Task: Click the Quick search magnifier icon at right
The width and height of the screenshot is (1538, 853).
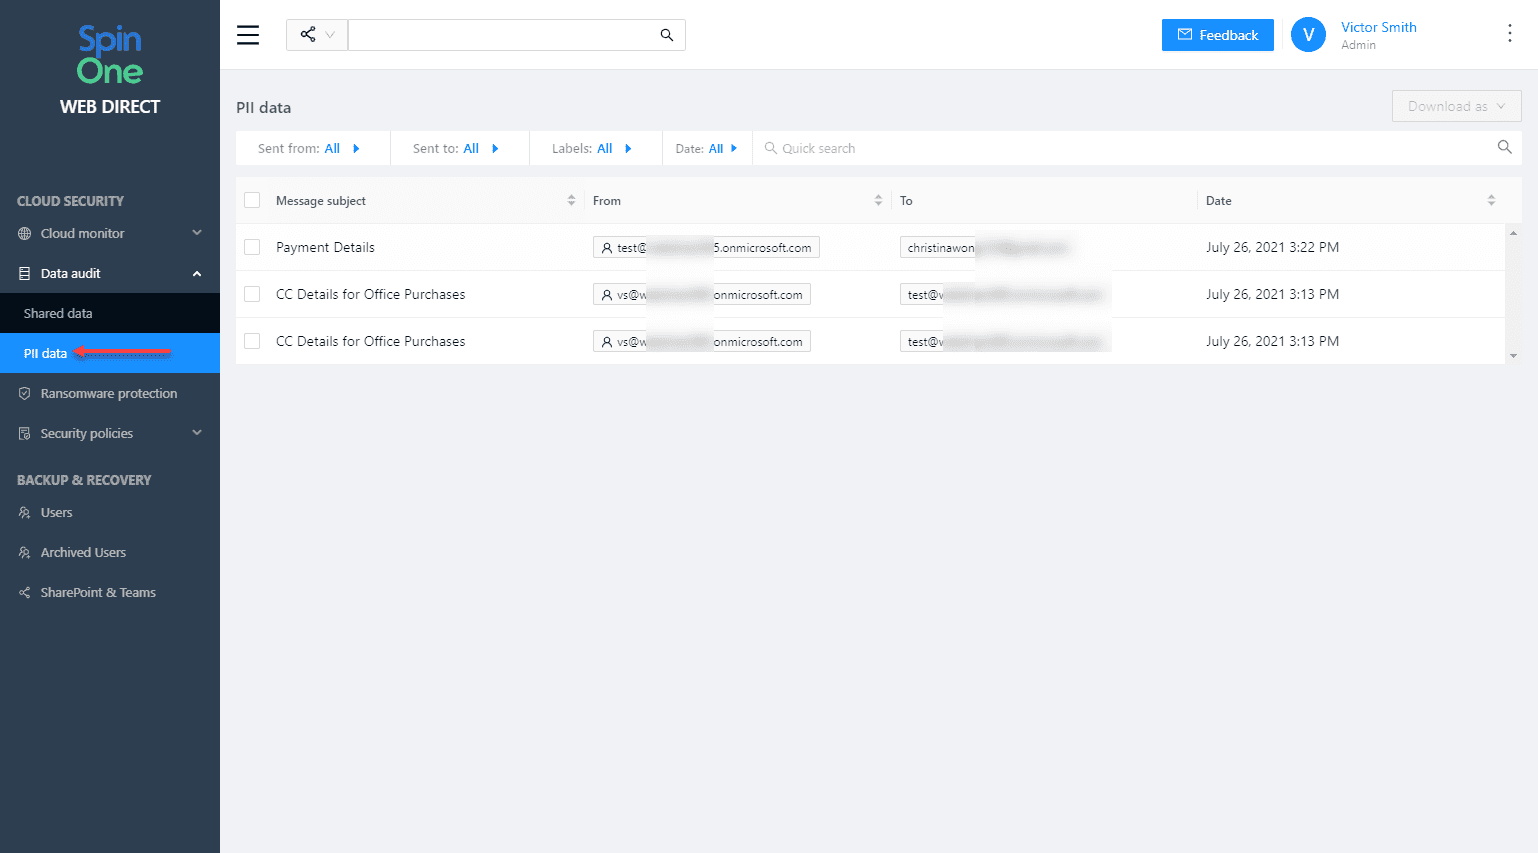Action: point(1504,147)
